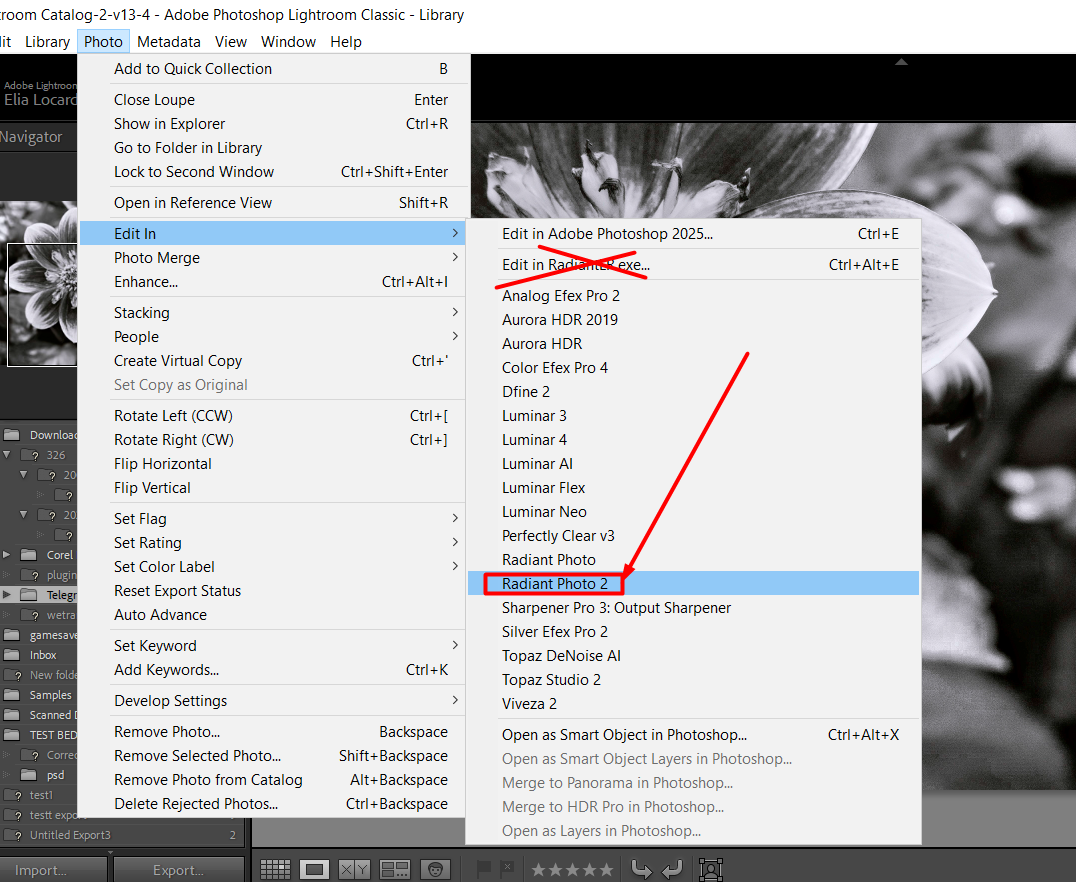
Task: Click the Scanned folder icon
Action: (12, 715)
